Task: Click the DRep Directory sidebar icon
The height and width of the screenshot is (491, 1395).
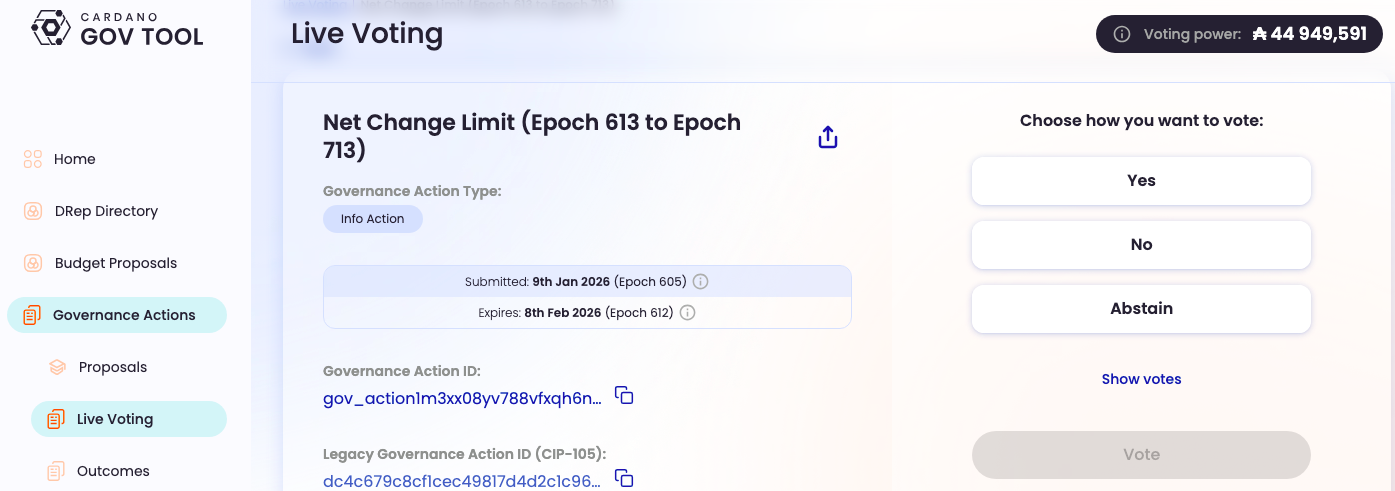Action: click(33, 211)
